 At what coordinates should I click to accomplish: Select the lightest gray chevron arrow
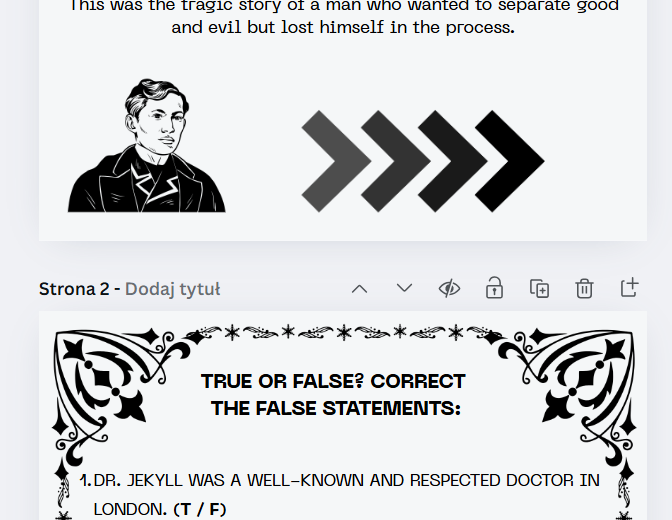click(x=336, y=161)
